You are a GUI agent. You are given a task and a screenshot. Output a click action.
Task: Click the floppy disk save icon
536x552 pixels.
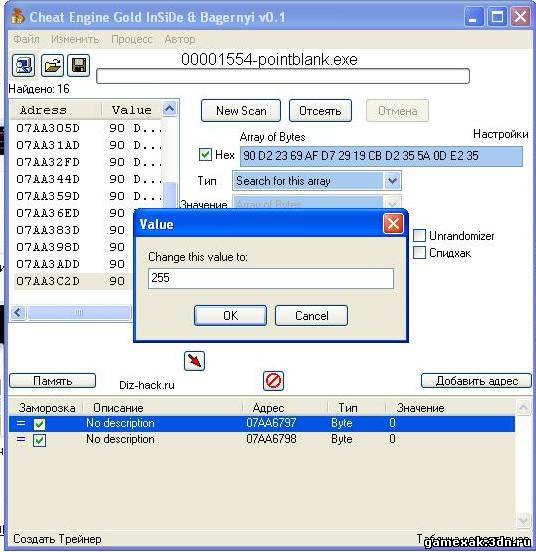click(78, 65)
